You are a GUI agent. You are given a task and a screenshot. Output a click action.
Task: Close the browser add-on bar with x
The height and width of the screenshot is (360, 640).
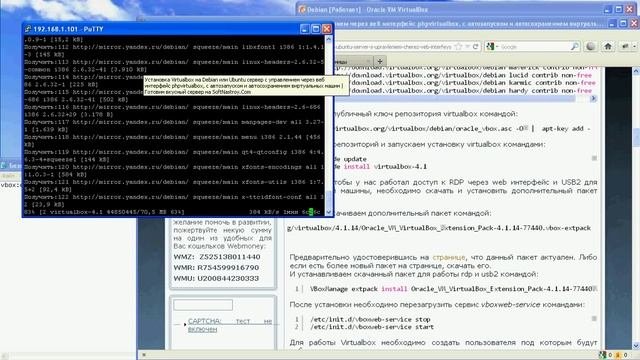(x=144, y=355)
